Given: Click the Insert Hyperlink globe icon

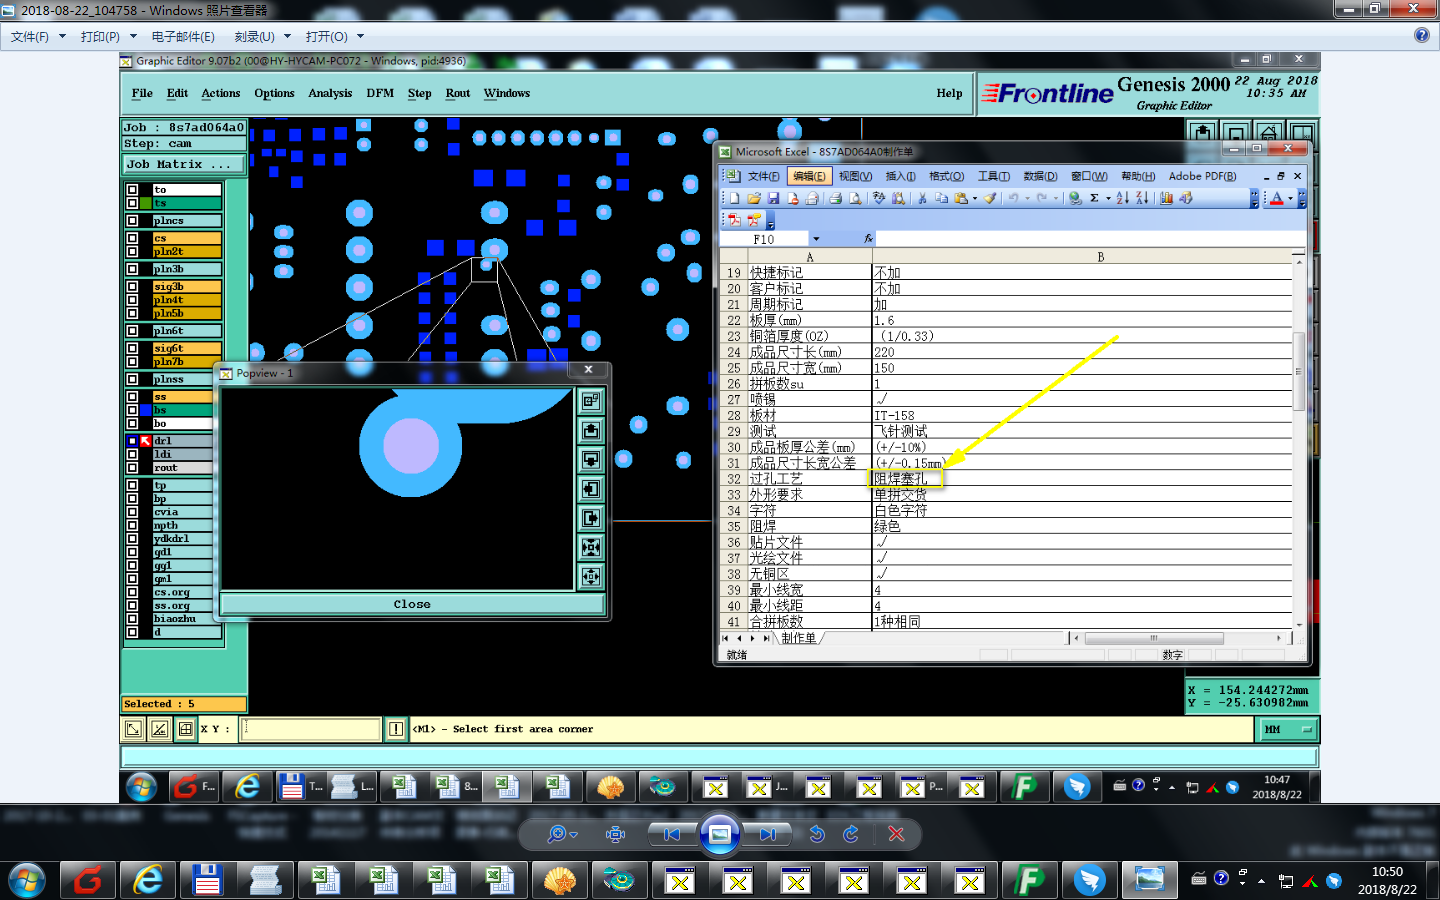Looking at the screenshot, I should coord(1075,198).
